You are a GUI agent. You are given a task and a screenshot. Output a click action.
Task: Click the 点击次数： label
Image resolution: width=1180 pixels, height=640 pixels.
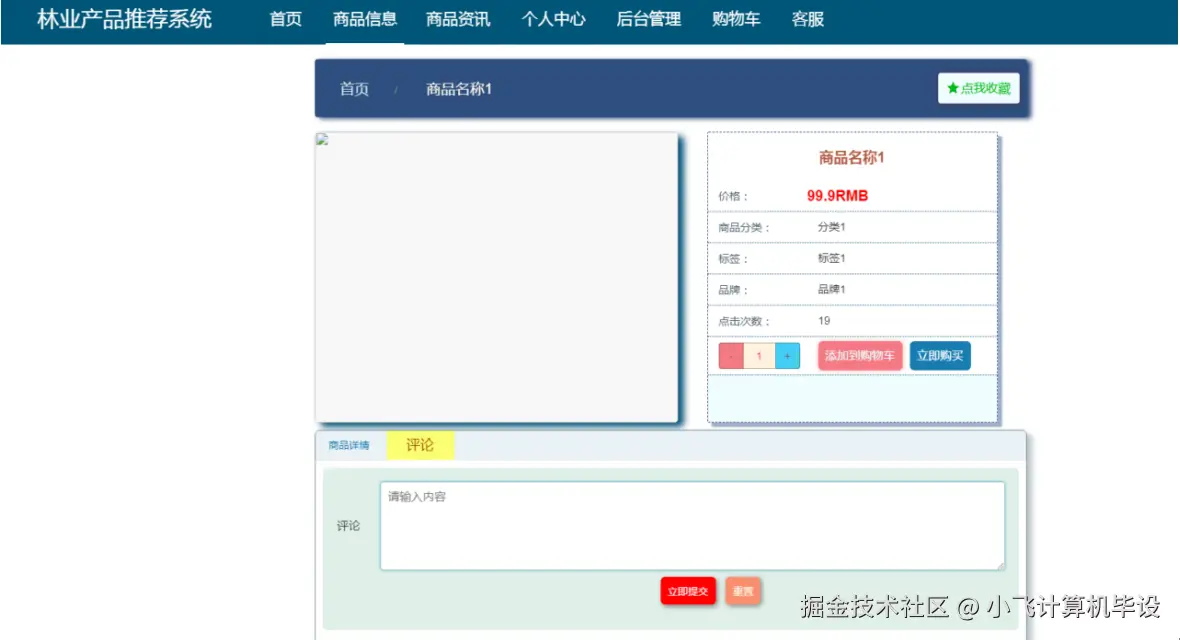744,322
